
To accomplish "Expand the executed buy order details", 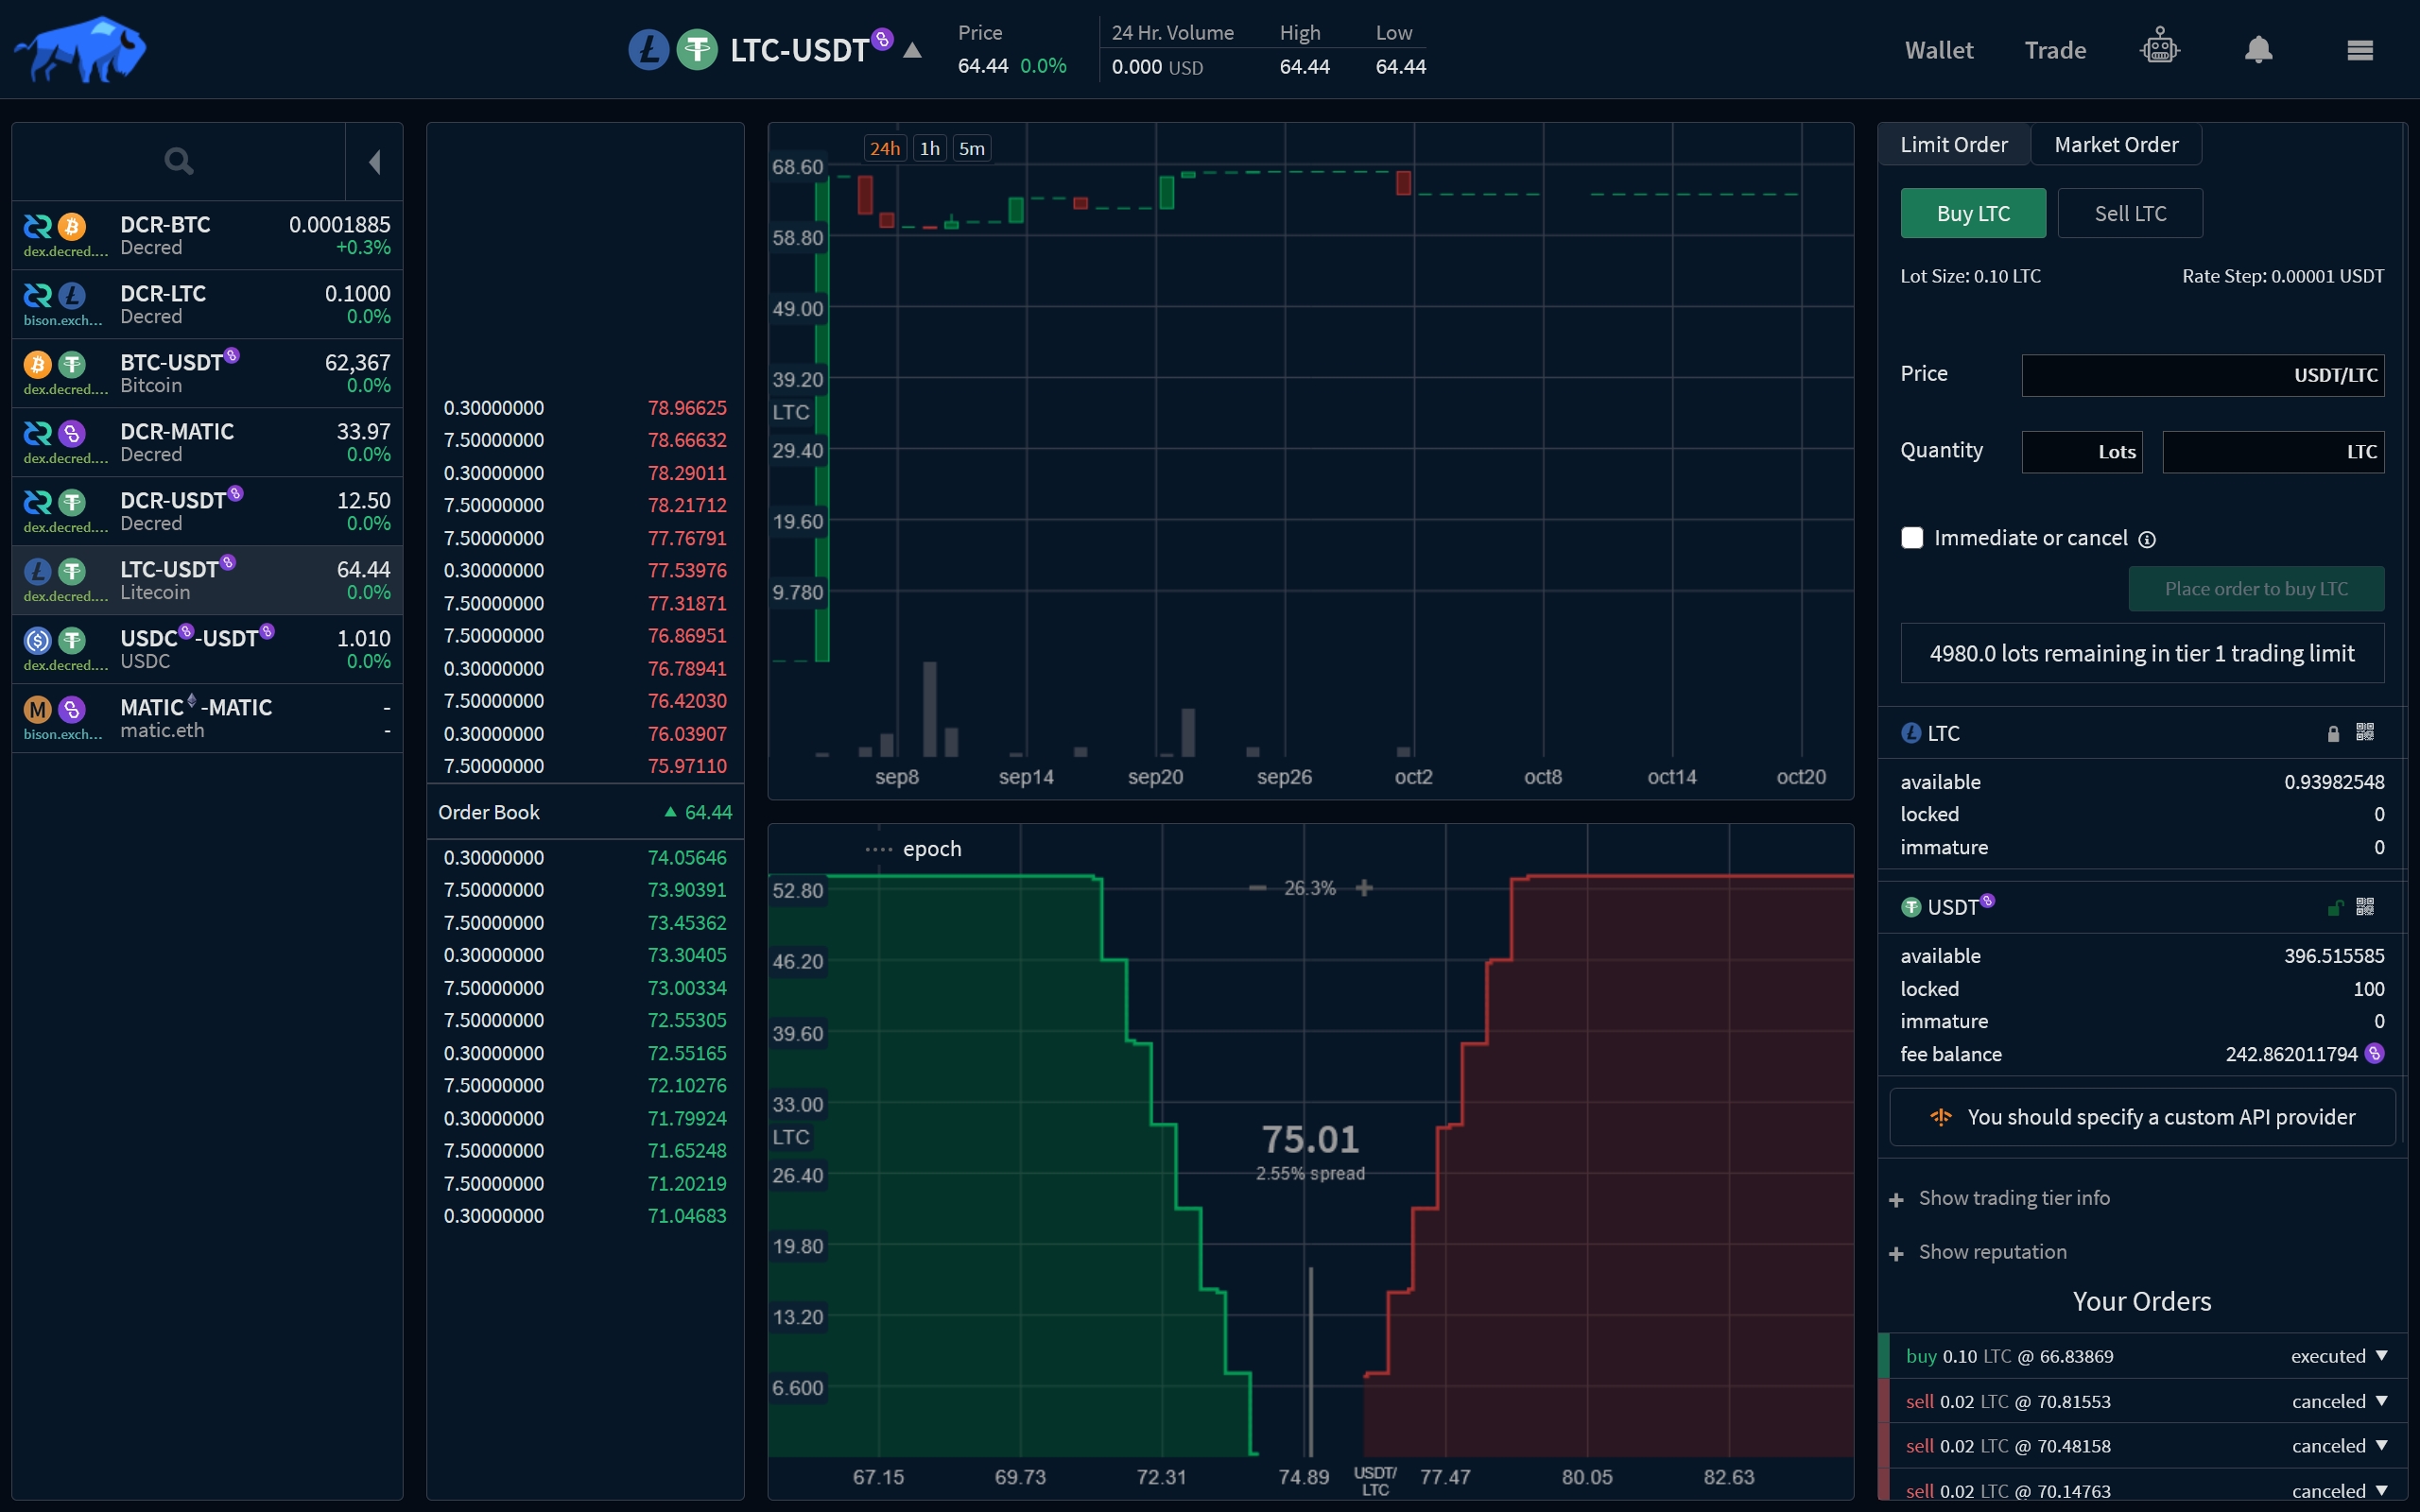I will 2381,1356.
